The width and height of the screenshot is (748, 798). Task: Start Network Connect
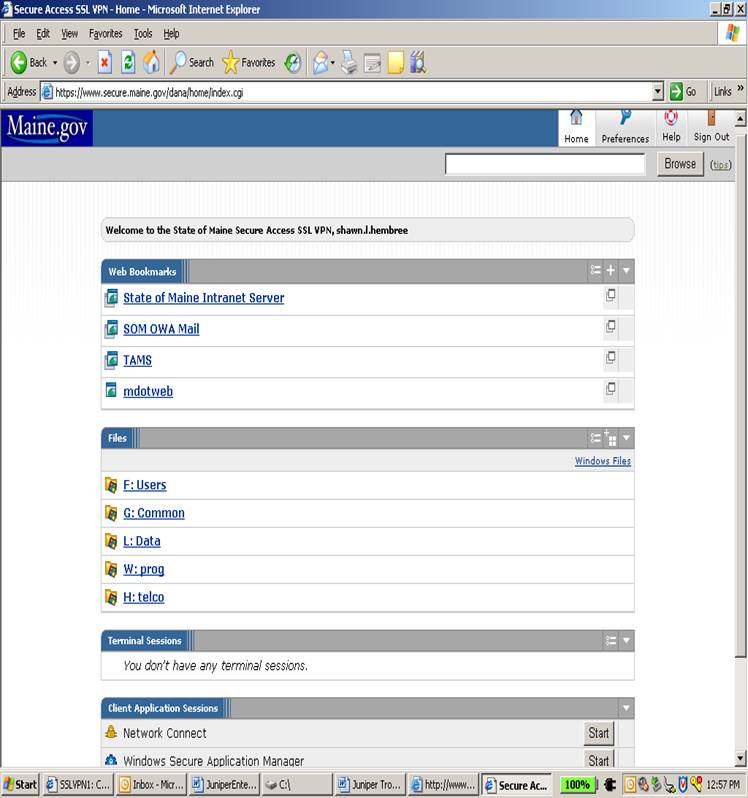[599, 733]
